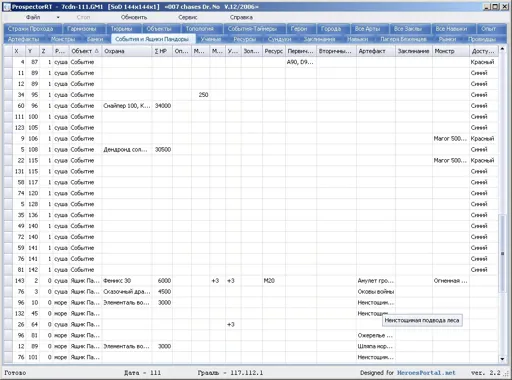Viewport: 512px width, 380px height.
Task: Switch to the Заклинания tab
Action: tap(319, 39)
